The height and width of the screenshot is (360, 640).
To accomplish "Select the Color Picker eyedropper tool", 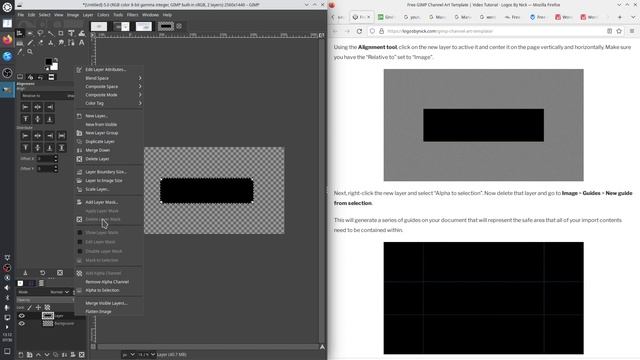I will point(20,52).
